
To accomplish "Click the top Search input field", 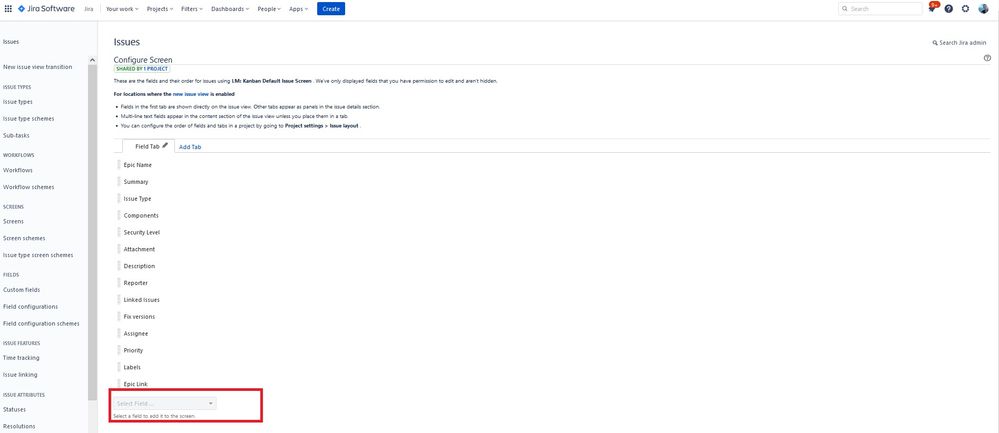I will click(880, 9).
